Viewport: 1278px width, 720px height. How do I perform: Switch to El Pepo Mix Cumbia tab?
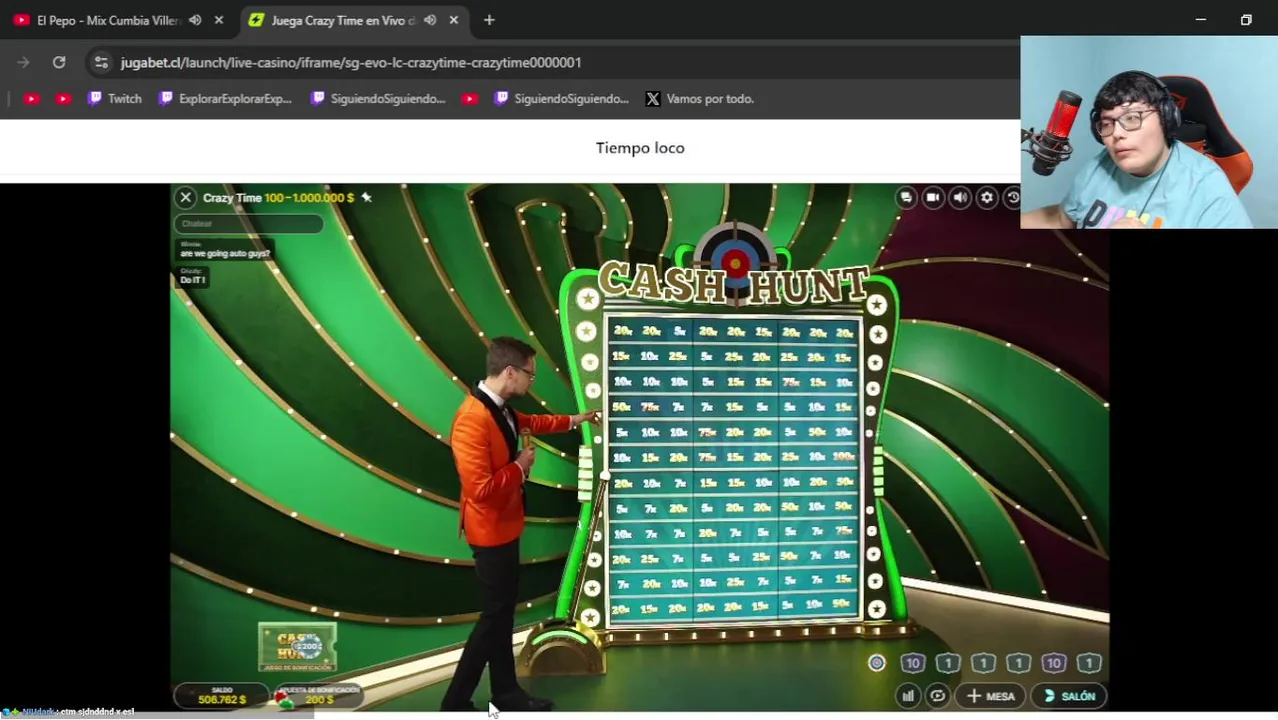(x=108, y=20)
